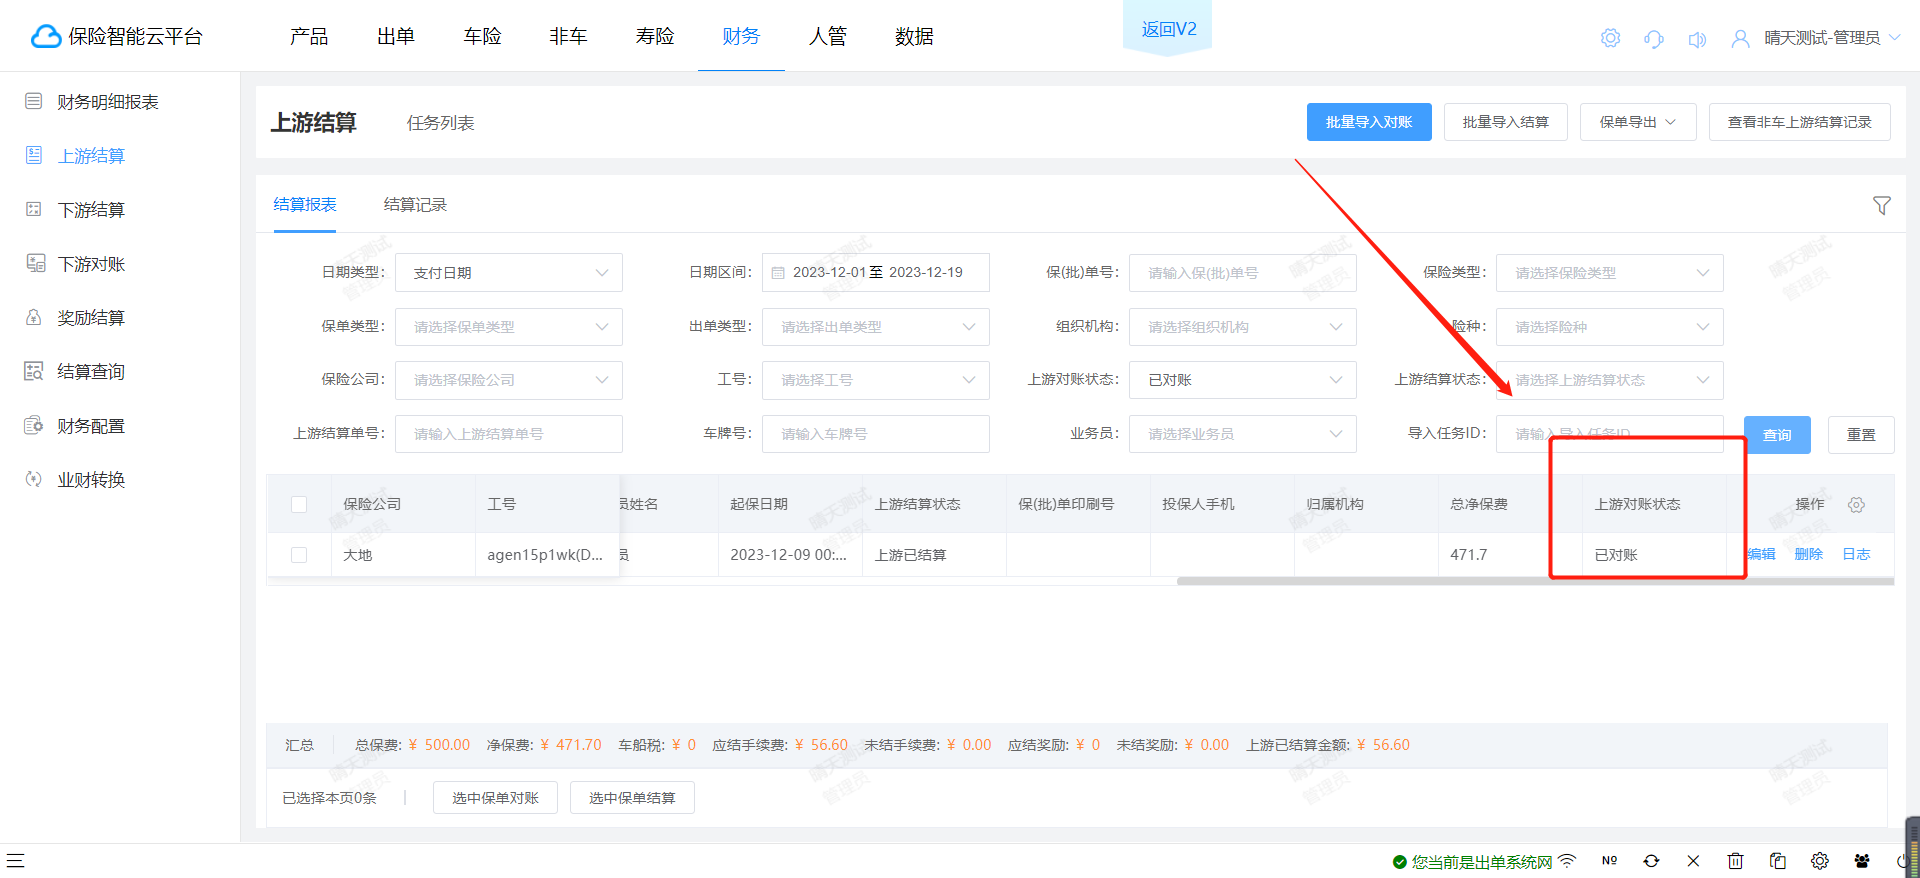
Task: Click the trash bin icon in bottom bar
Action: tap(1735, 860)
